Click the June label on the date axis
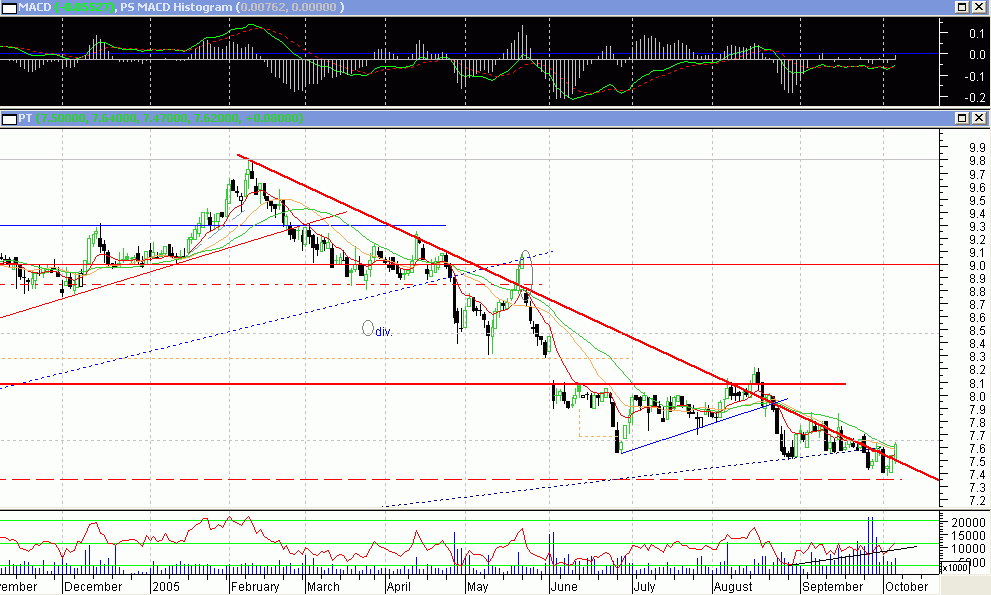 tap(564, 587)
